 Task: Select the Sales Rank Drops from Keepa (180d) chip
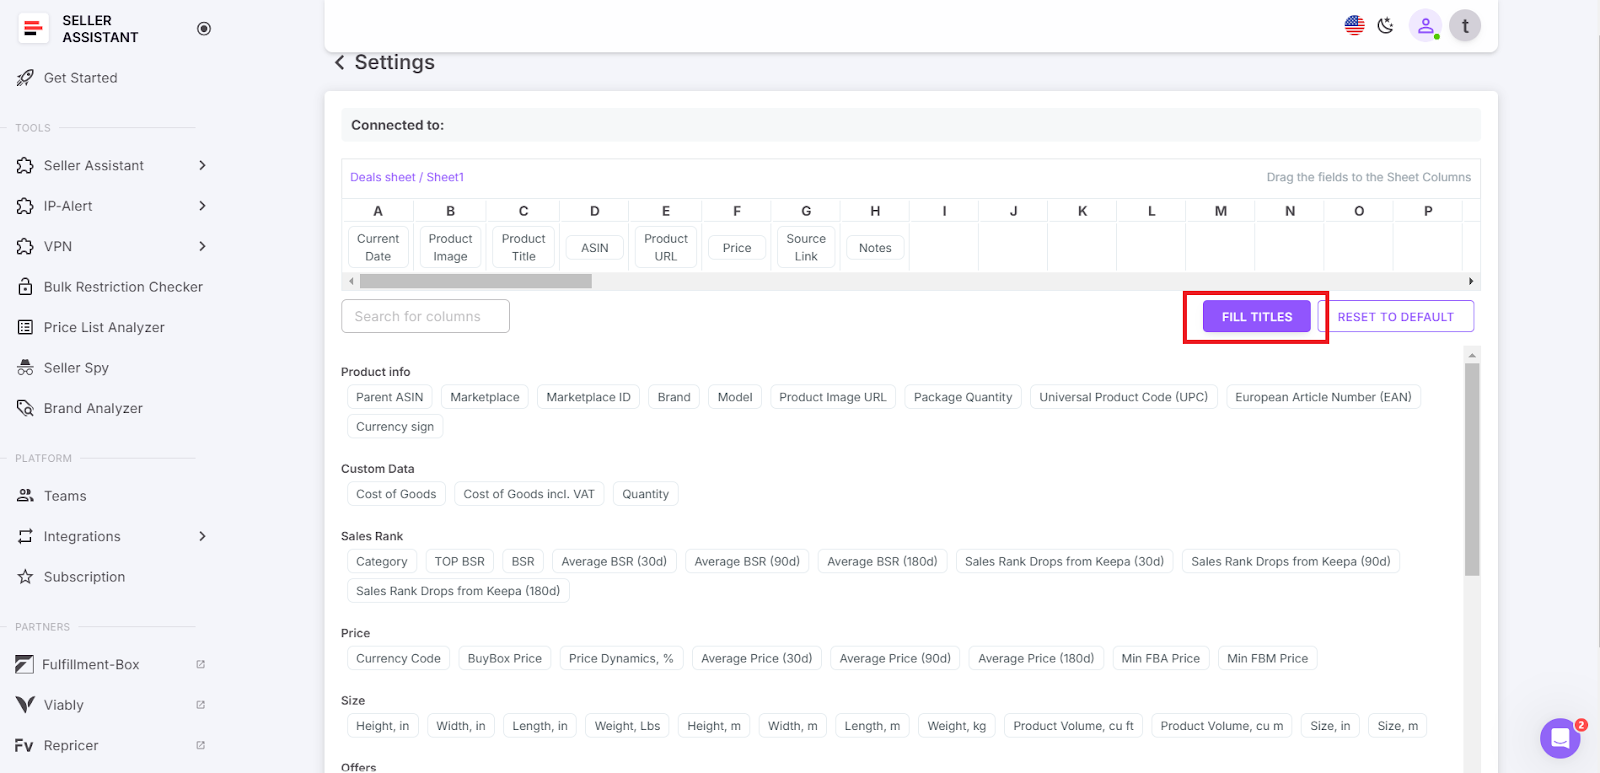coord(458,591)
